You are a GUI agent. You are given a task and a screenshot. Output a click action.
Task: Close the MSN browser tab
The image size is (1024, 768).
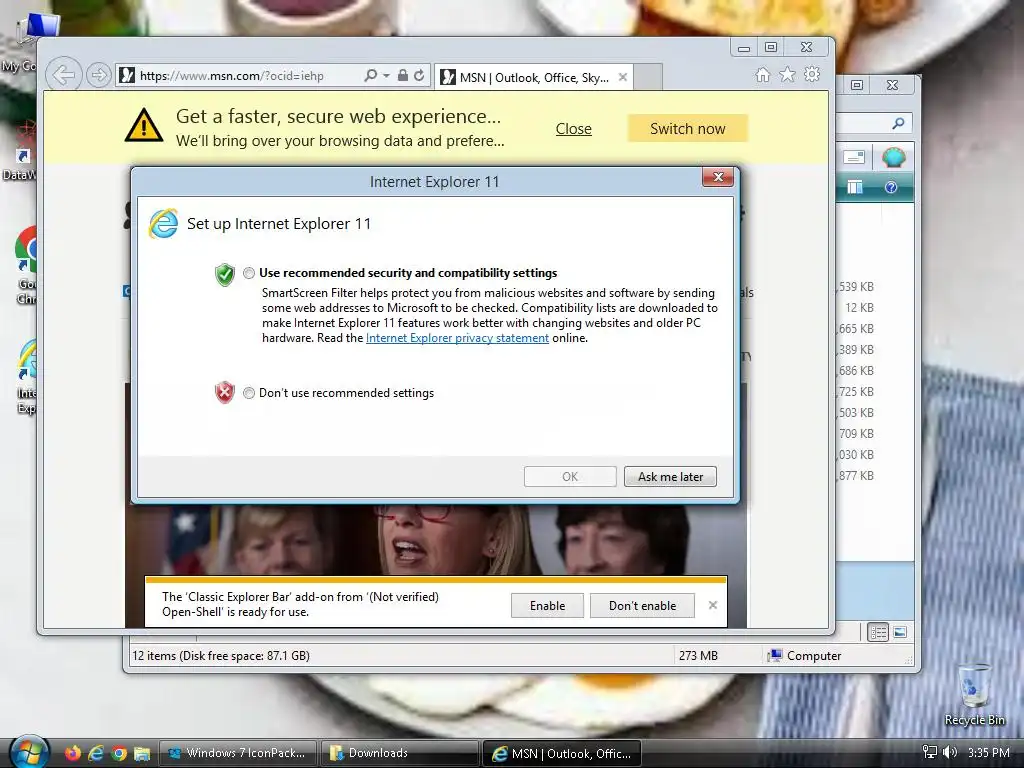click(x=623, y=77)
